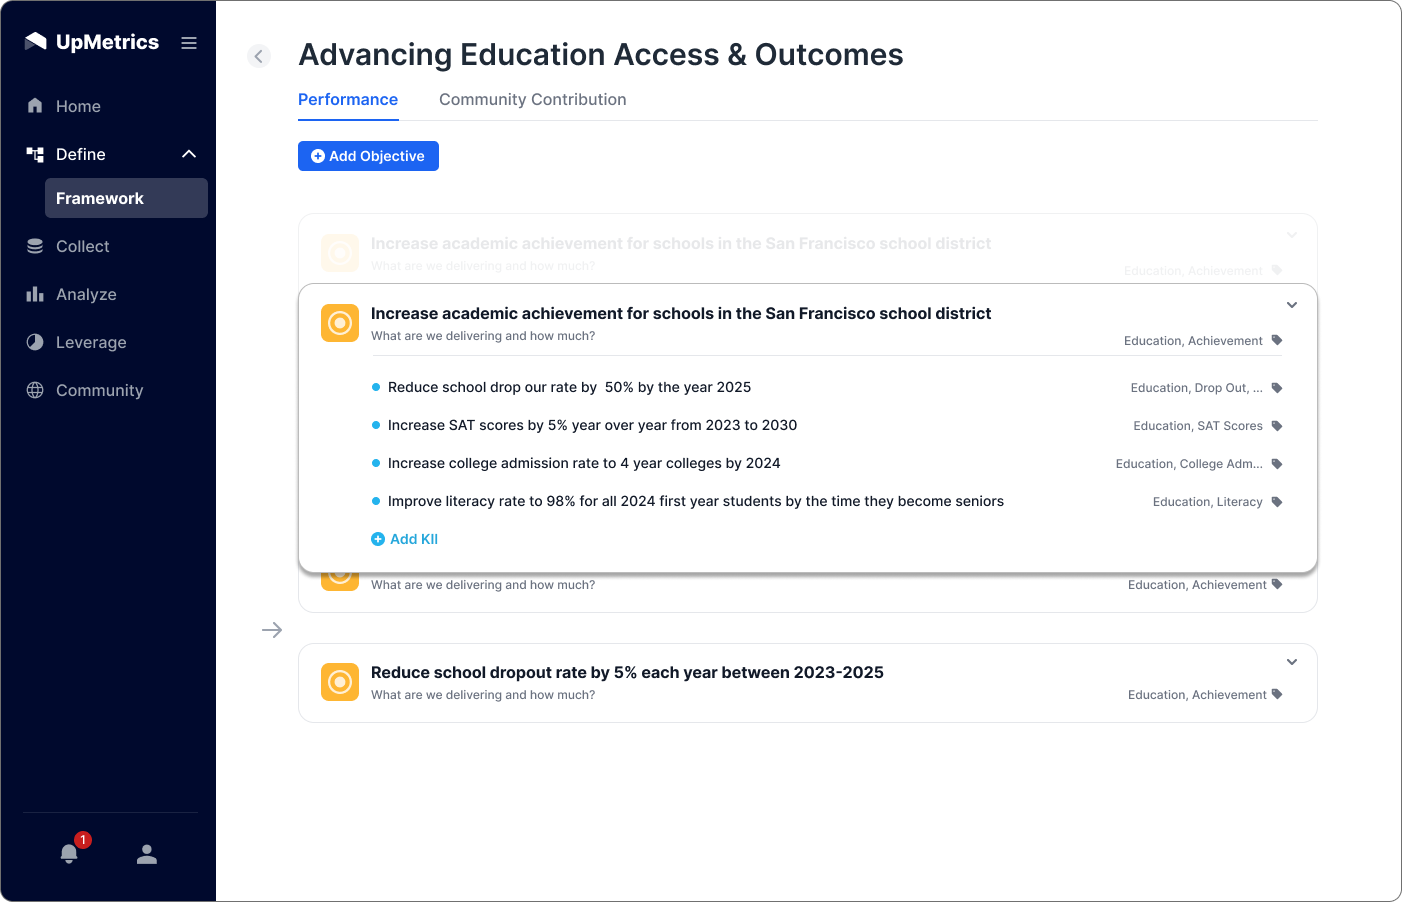Image resolution: width=1402 pixels, height=902 pixels.
Task: Go to Collect in the sidebar
Action: pyautogui.click(x=82, y=246)
